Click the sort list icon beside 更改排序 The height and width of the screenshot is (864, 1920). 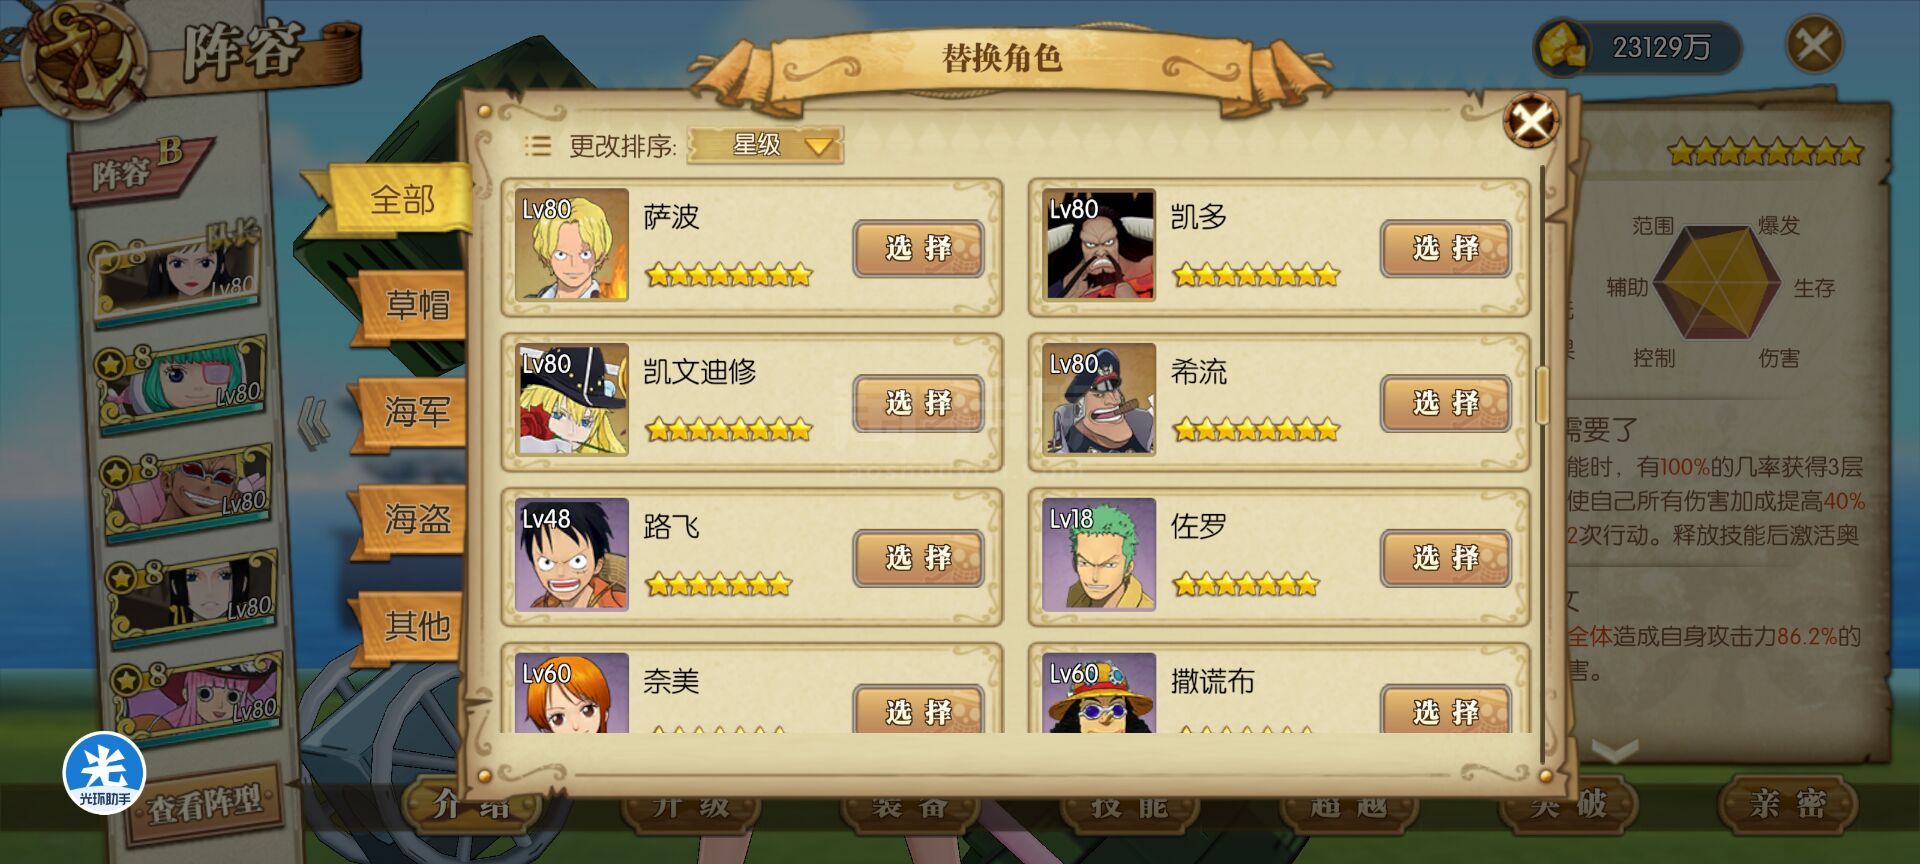(538, 146)
